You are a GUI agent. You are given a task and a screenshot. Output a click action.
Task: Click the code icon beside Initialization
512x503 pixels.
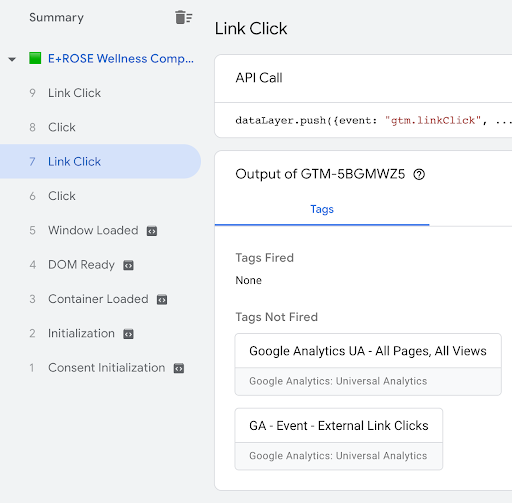tap(128, 334)
